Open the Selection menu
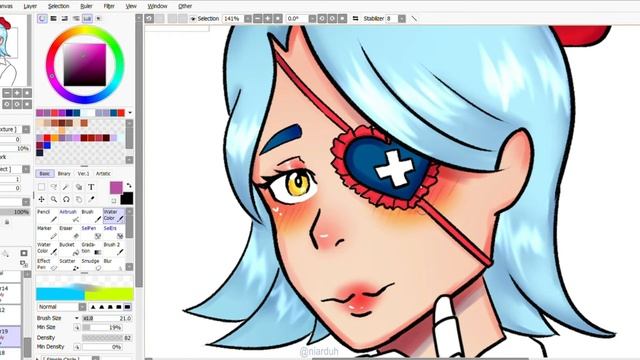The width and height of the screenshot is (640, 360). [x=58, y=6]
